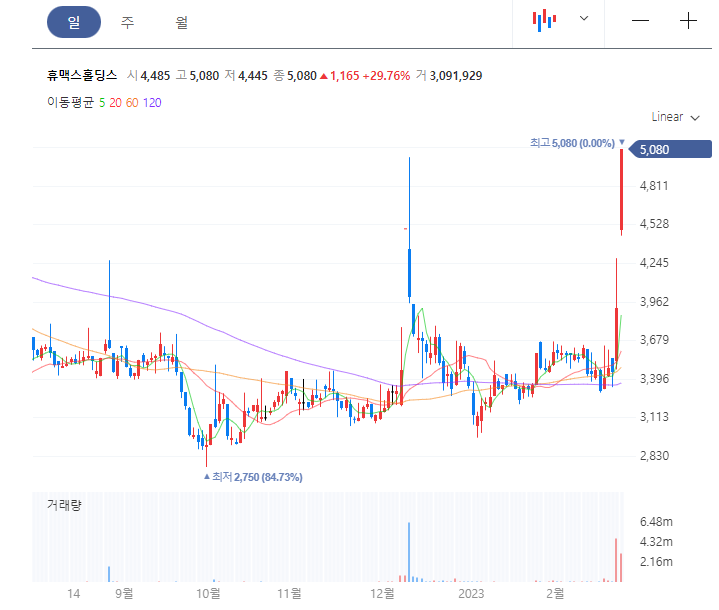The width and height of the screenshot is (719, 610).
Task: Click the 4.32m volume axis label
Action: [x=656, y=542]
